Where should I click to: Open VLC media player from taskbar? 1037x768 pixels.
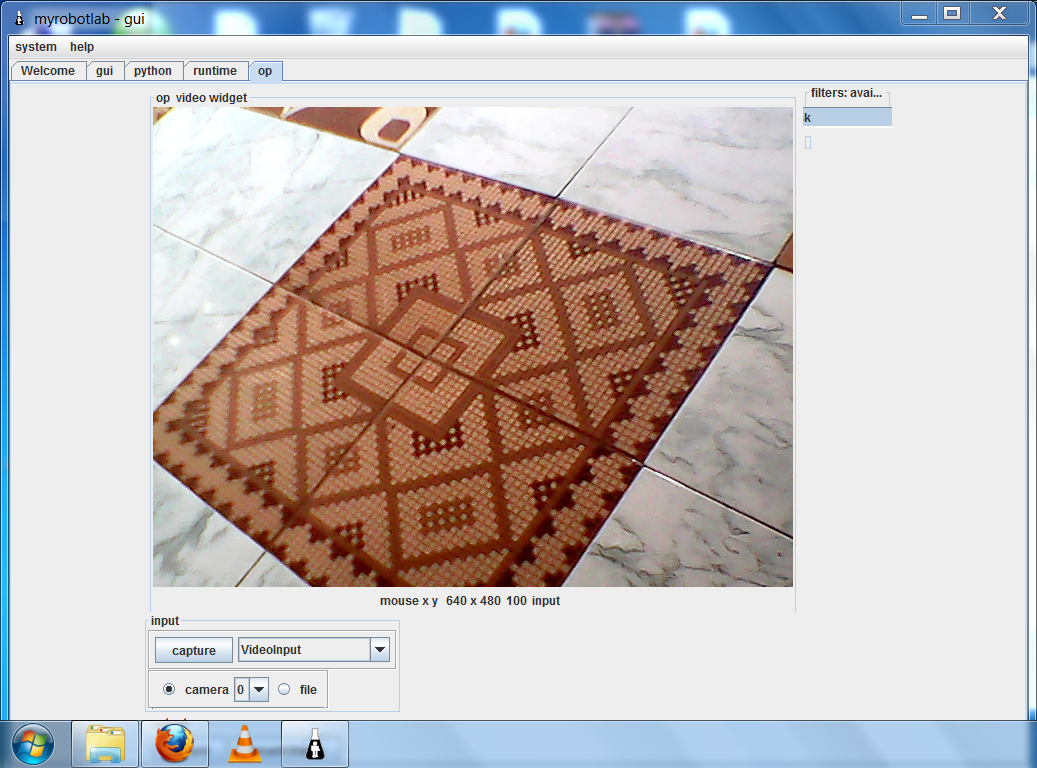(245, 744)
